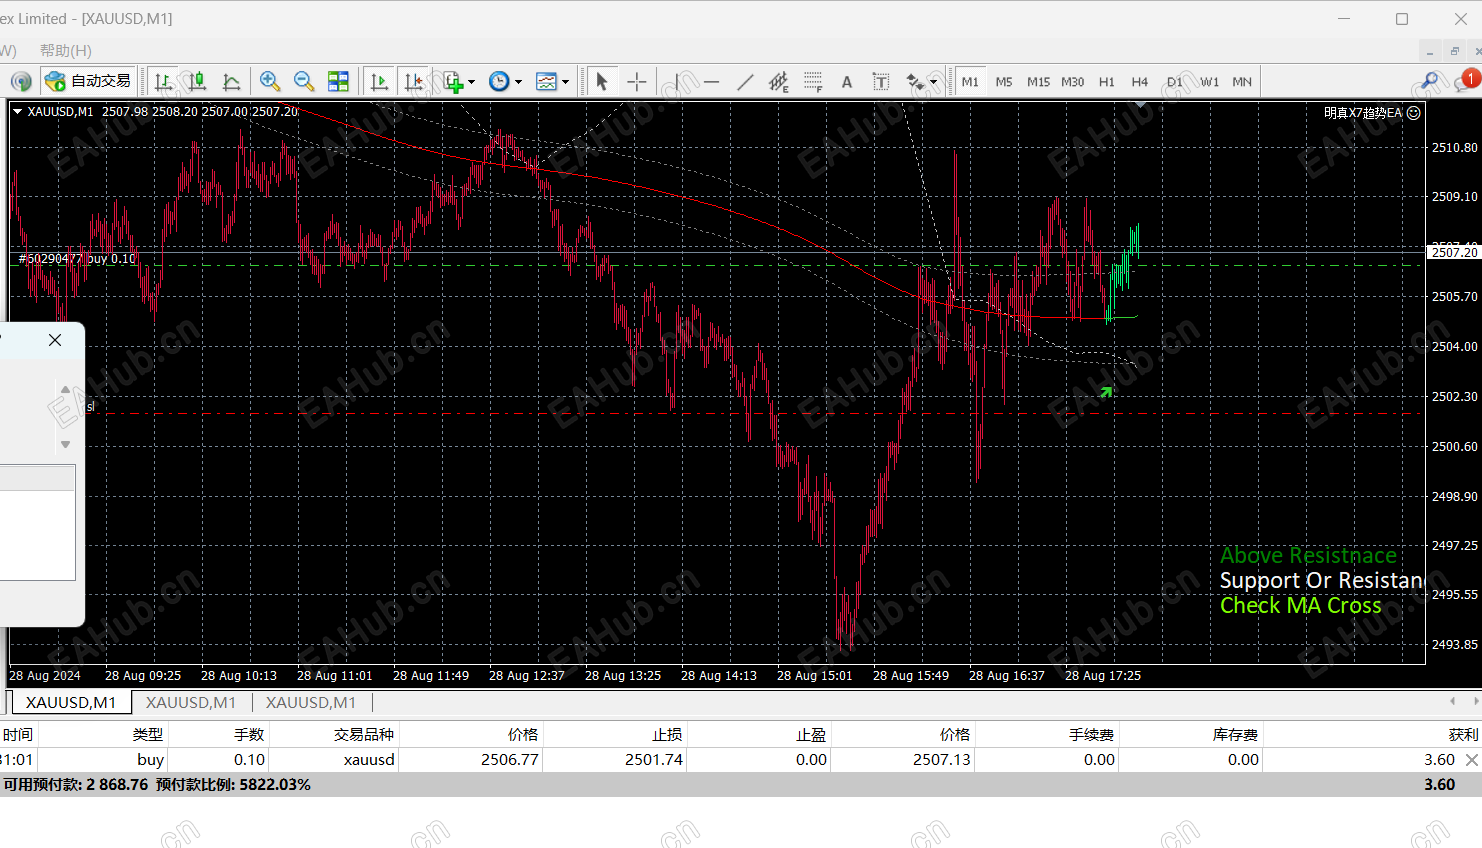Viewport: 1482px width, 848px height.
Task: Click the stop loss value 2501.74
Action: tap(654, 760)
